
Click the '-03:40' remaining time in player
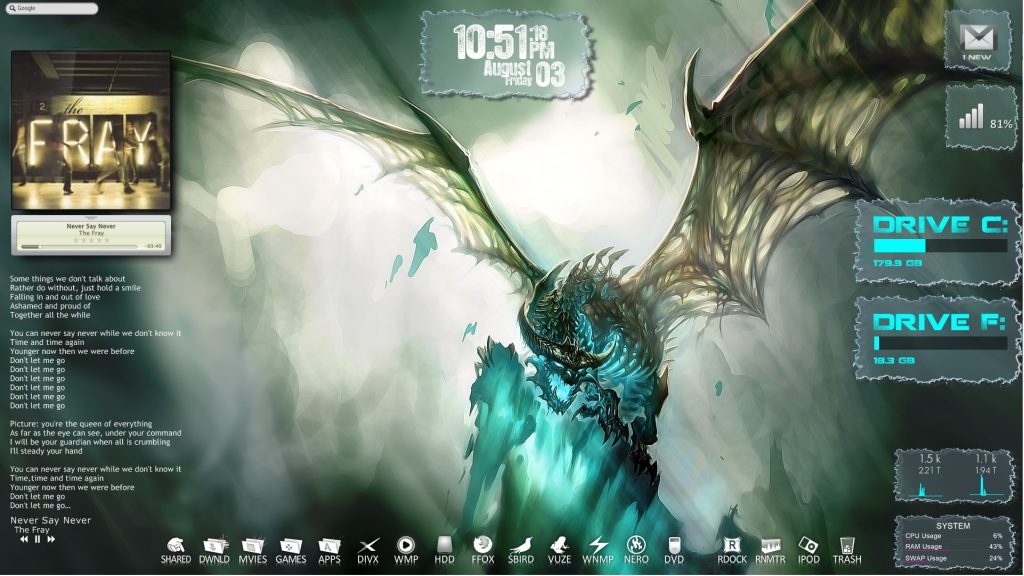[x=153, y=246]
